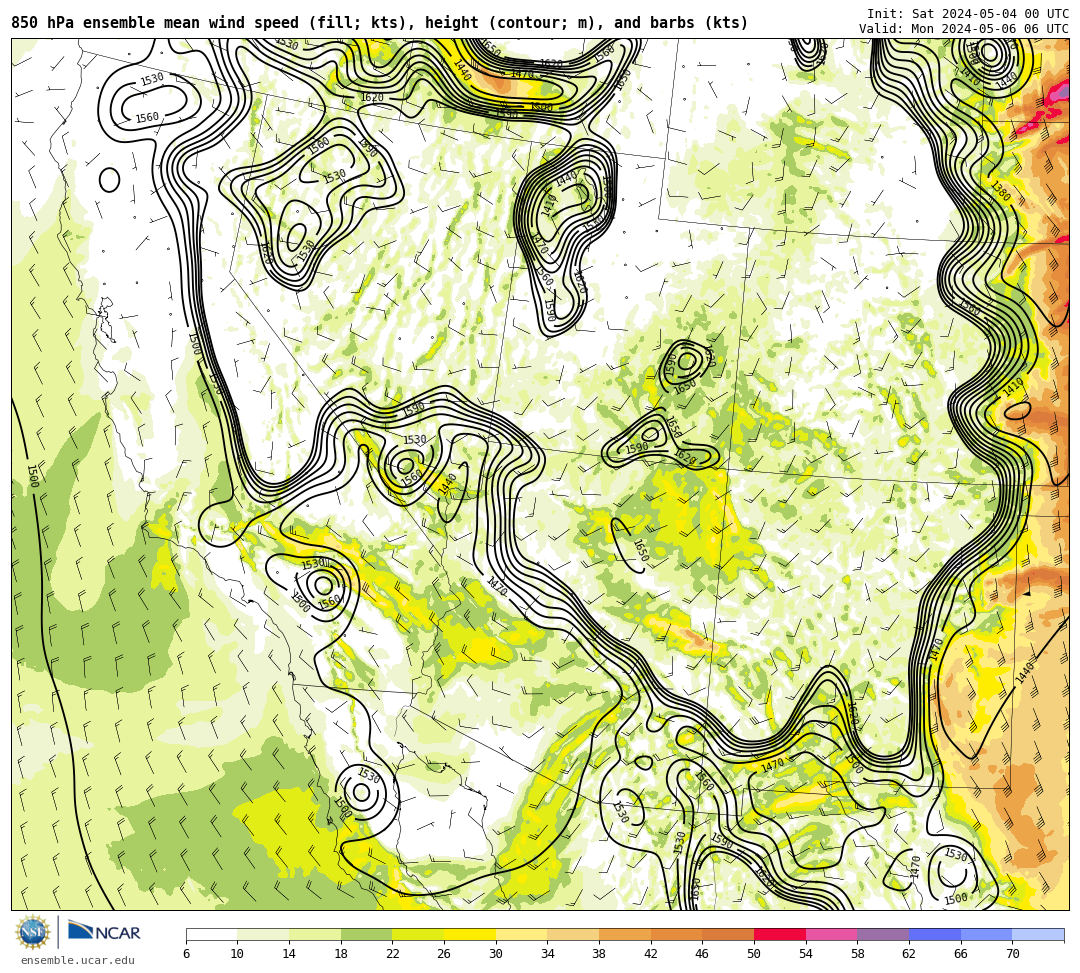
Task: Pick the yellow 26–30 kt colorbar segment
Action: click(470, 934)
